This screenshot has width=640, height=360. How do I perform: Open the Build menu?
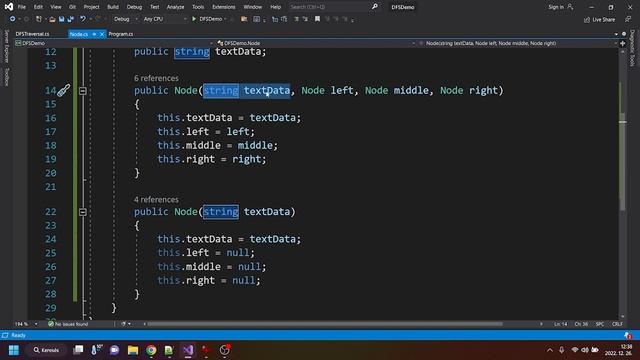(113, 7)
